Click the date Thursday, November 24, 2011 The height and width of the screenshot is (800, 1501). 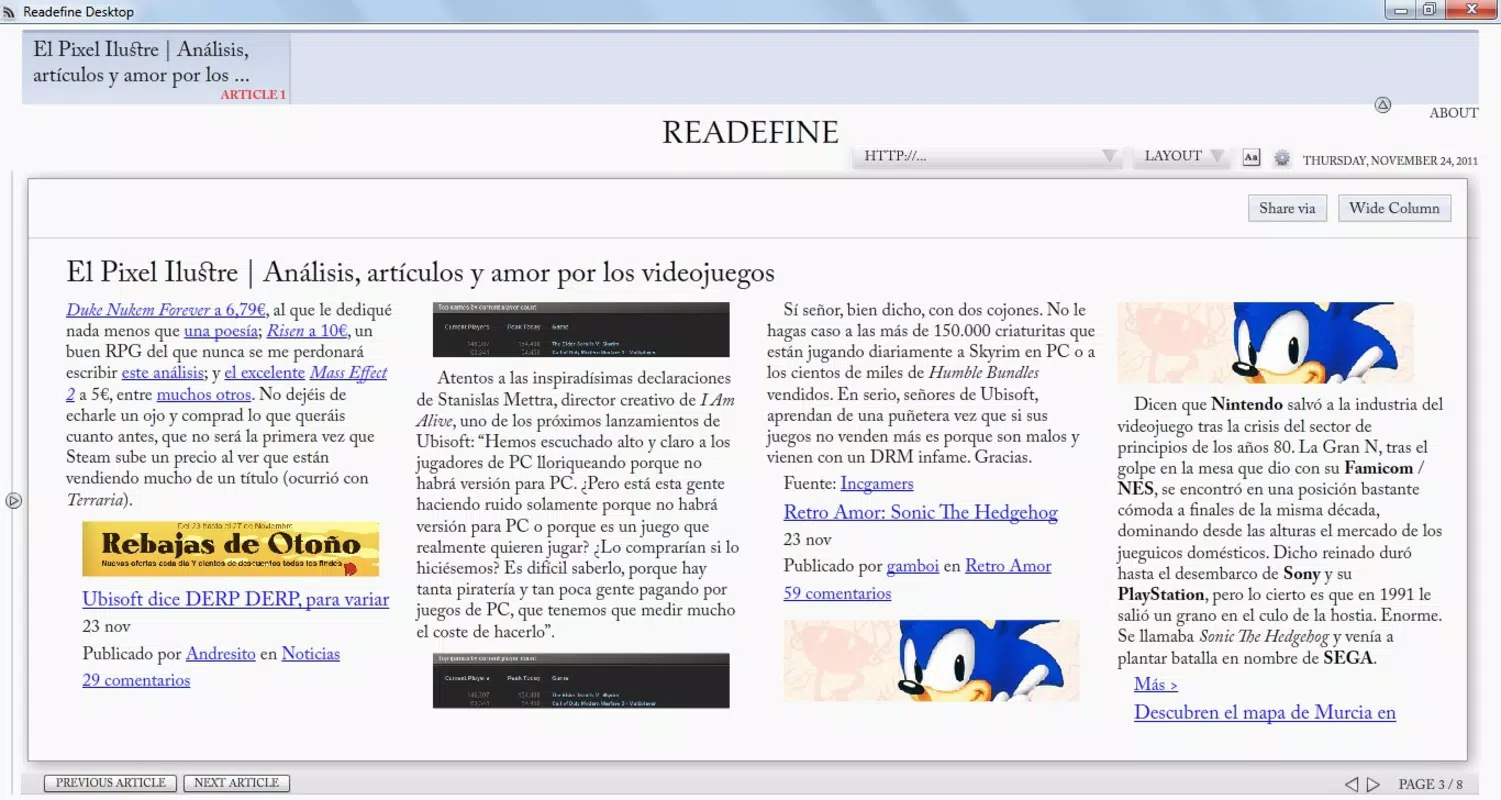pyautogui.click(x=1390, y=160)
